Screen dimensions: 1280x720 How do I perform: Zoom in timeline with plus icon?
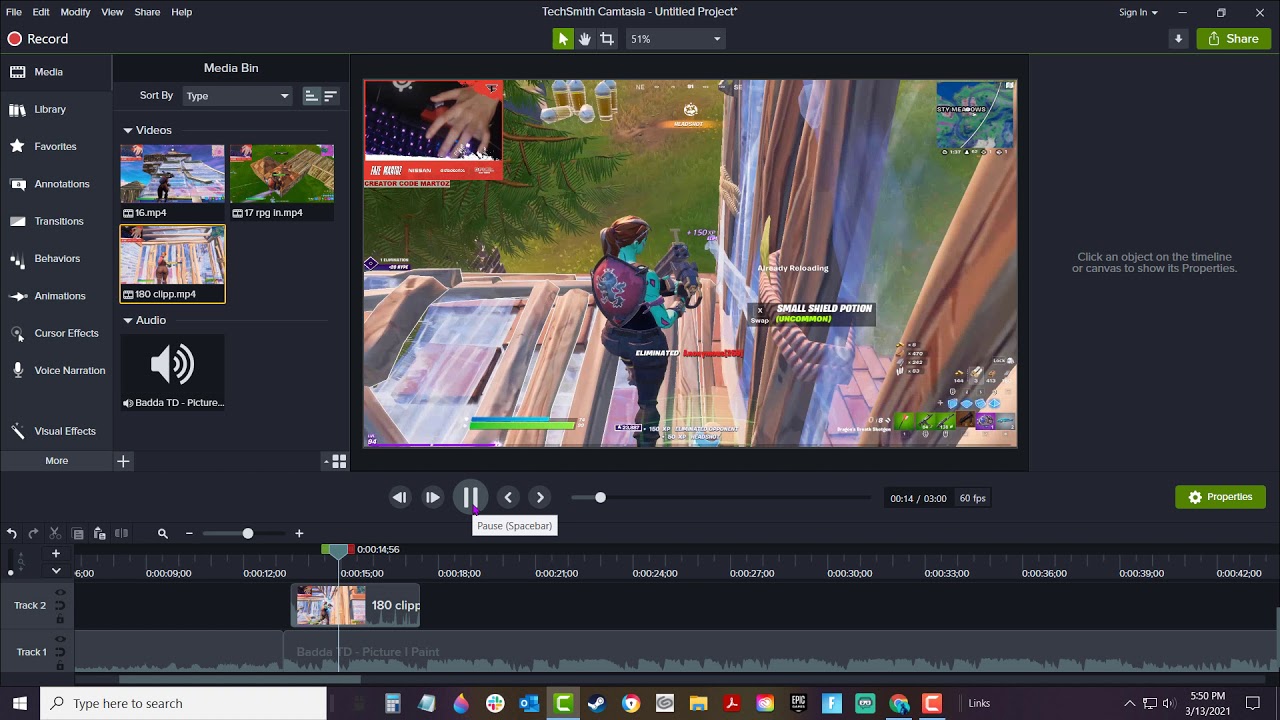coord(299,534)
